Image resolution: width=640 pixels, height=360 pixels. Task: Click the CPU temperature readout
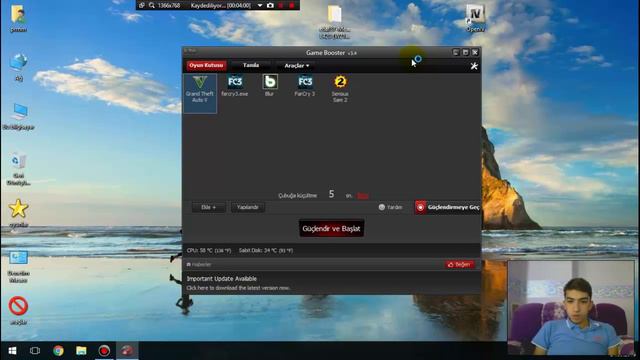point(209,251)
